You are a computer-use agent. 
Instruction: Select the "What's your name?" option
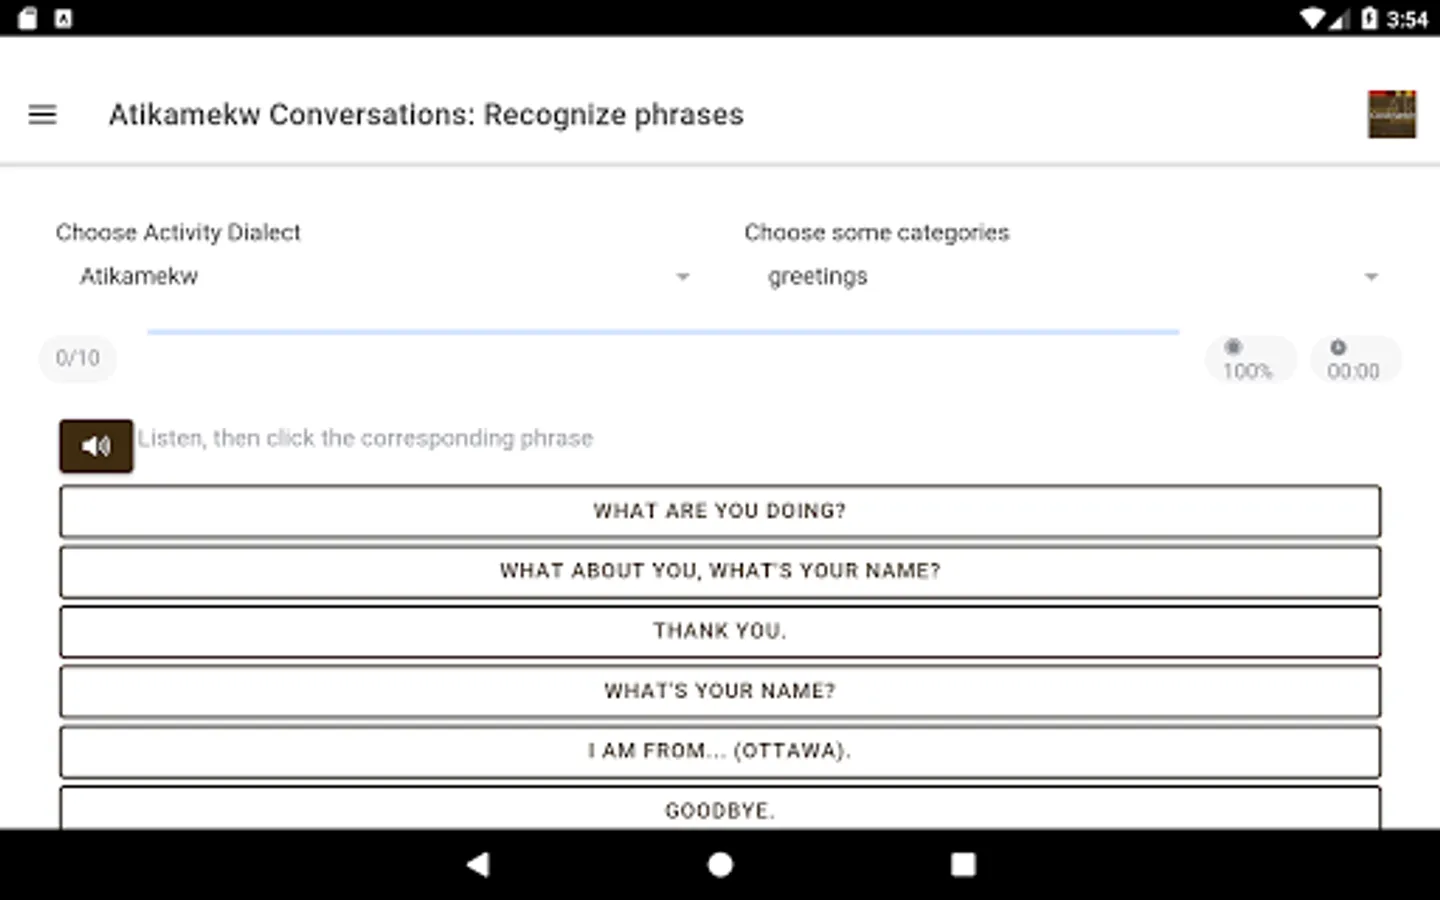720,691
